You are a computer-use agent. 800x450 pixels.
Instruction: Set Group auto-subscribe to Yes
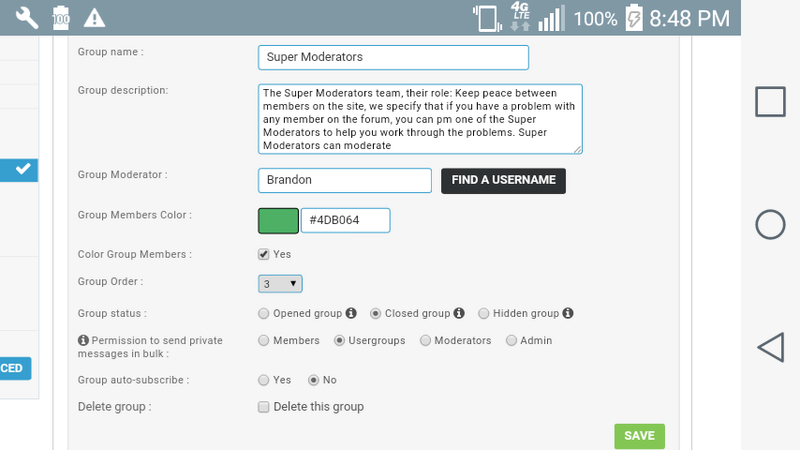pyautogui.click(x=263, y=380)
